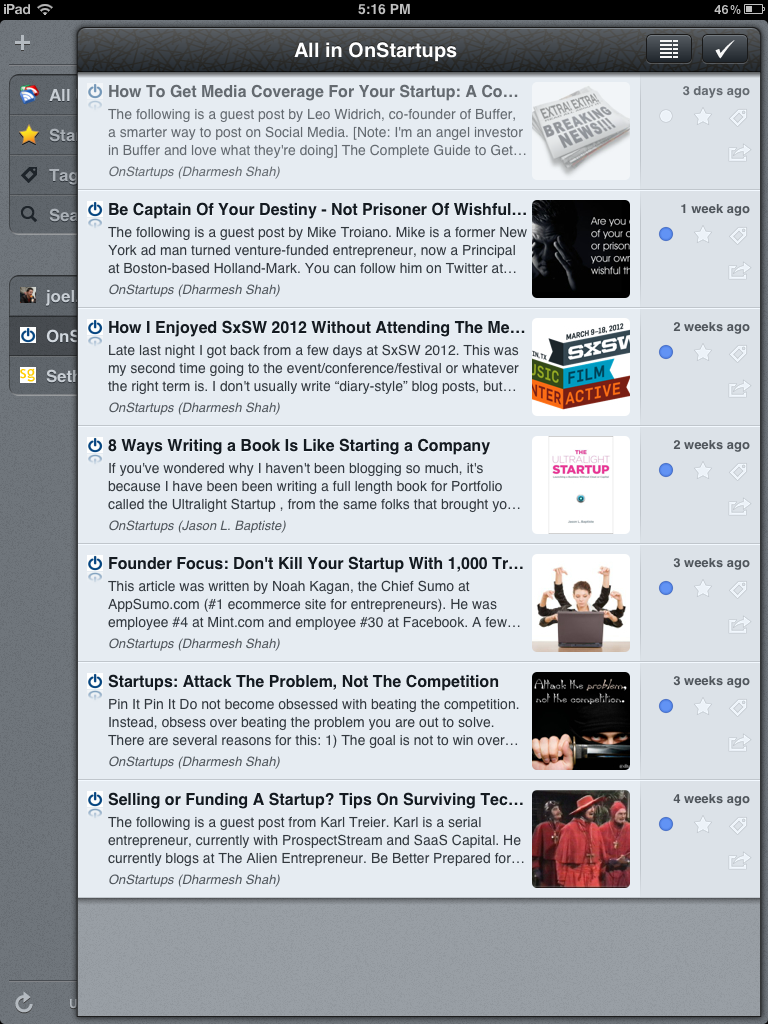Tag the Media Coverage article

739,117
